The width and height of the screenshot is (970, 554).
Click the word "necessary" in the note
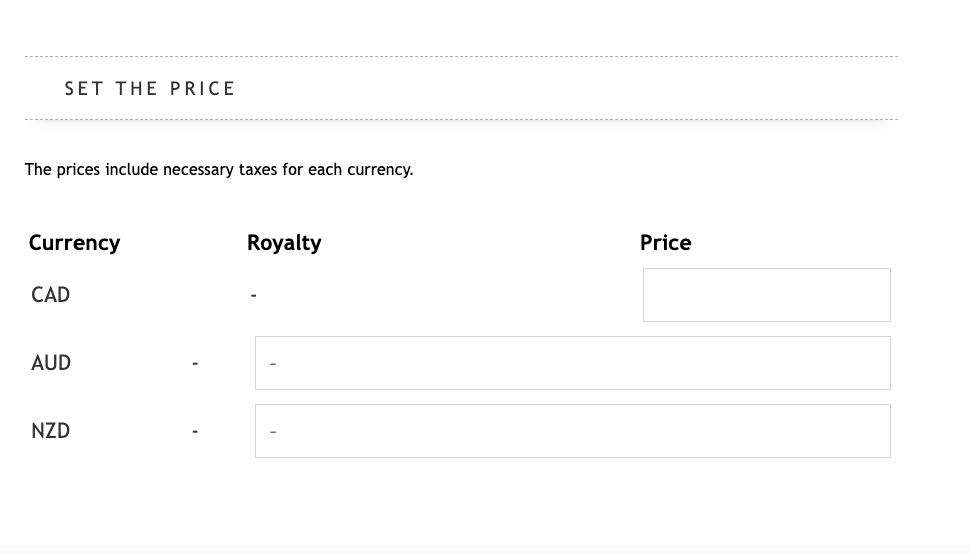pos(198,170)
